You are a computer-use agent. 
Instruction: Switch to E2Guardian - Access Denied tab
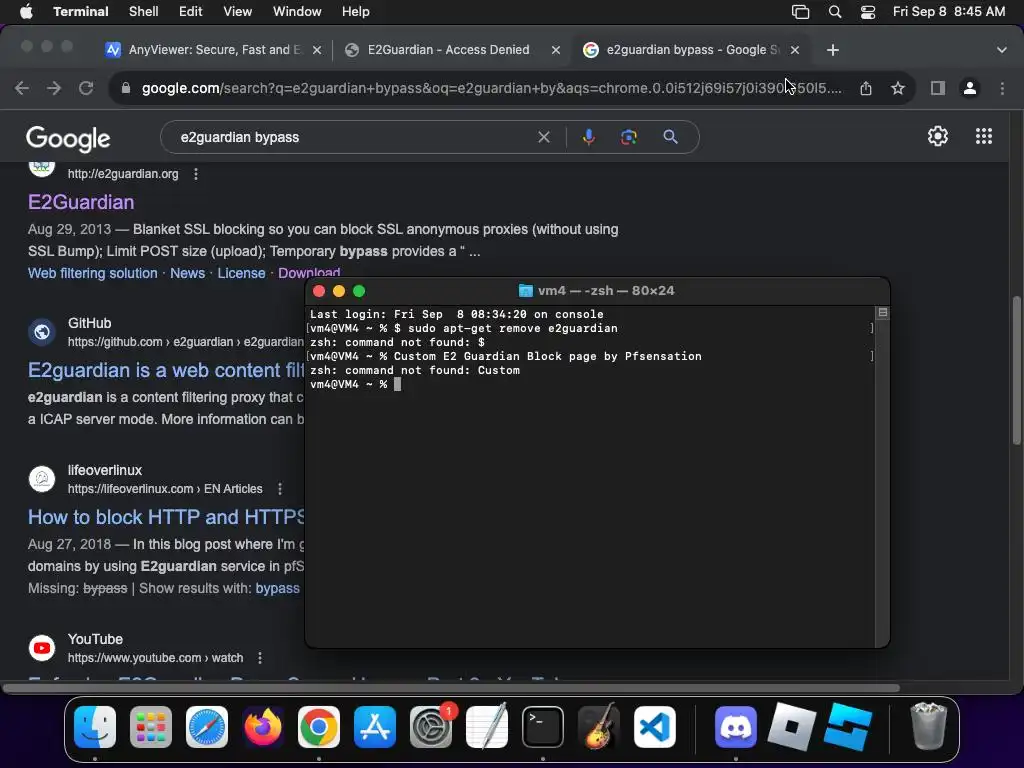[x=448, y=50]
